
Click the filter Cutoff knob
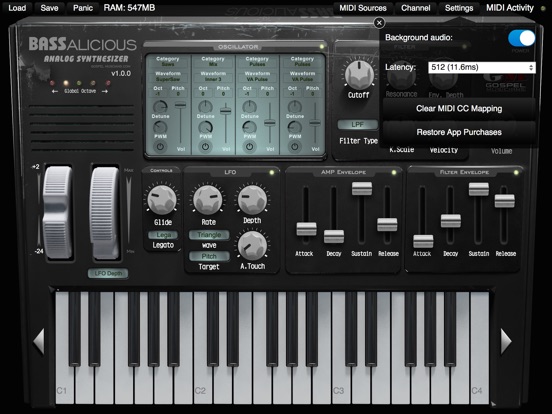point(359,75)
